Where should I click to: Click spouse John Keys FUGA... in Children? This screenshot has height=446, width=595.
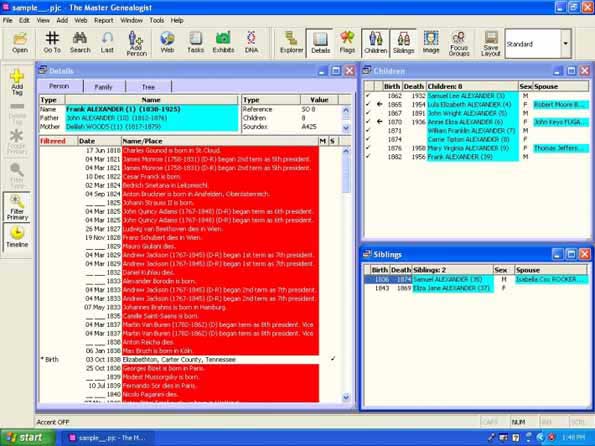pyautogui.click(x=561, y=122)
